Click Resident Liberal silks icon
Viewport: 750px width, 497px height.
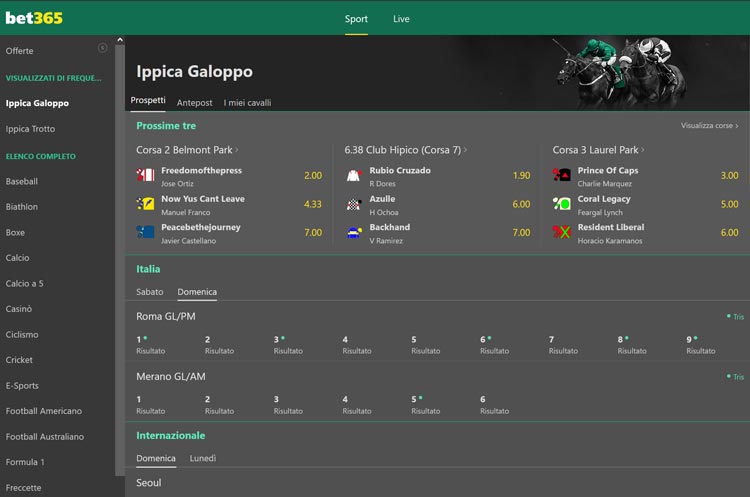[x=561, y=232]
